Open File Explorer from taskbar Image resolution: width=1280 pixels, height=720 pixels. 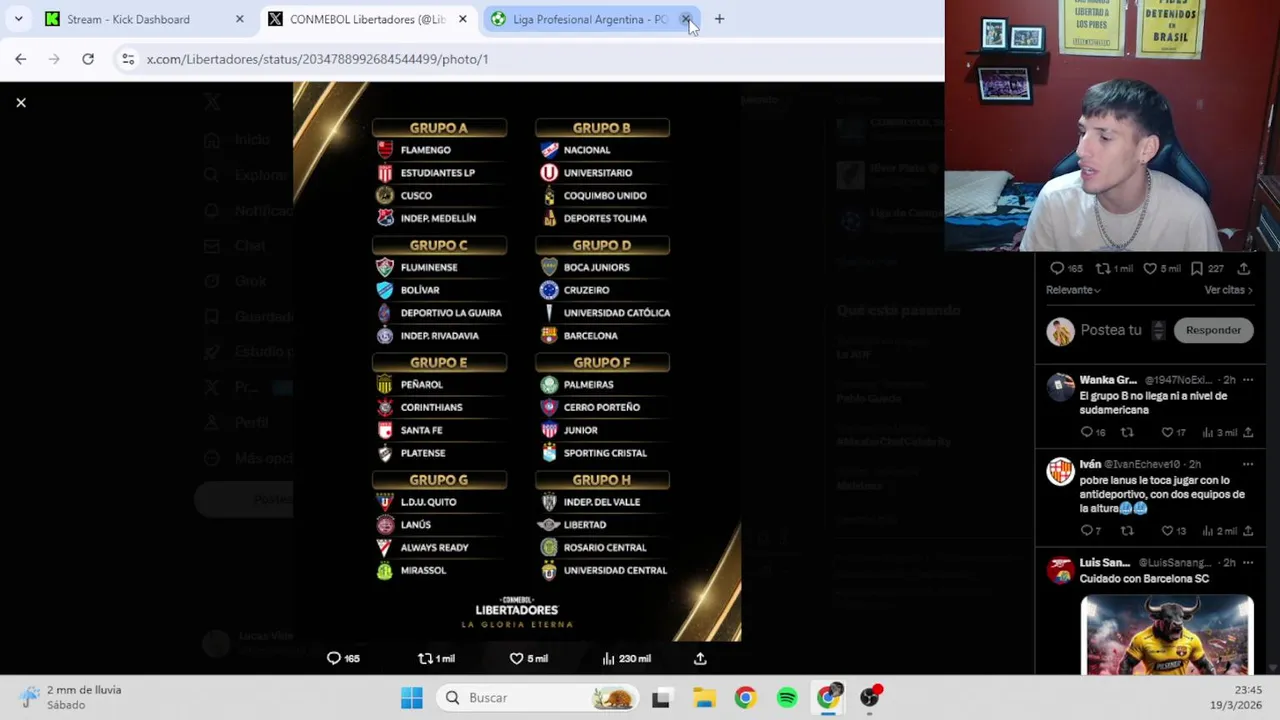click(704, 698)
